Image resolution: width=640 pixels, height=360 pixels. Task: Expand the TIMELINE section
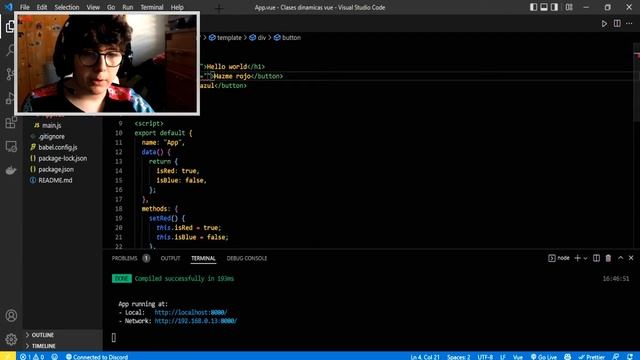(62, 346)
